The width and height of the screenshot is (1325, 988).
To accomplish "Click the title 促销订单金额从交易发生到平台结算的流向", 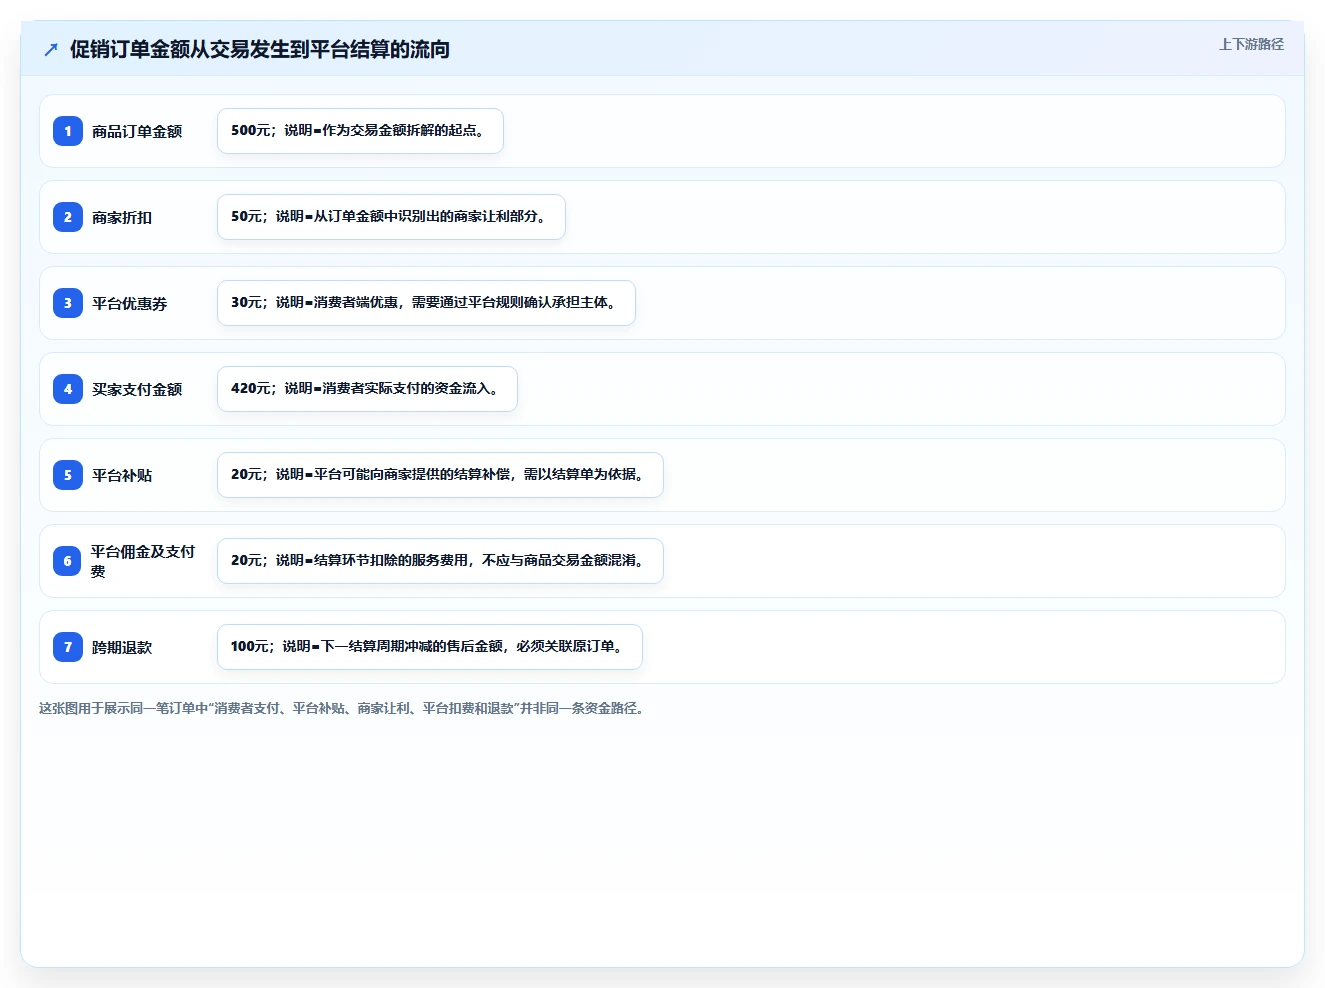I will point(260,49).
